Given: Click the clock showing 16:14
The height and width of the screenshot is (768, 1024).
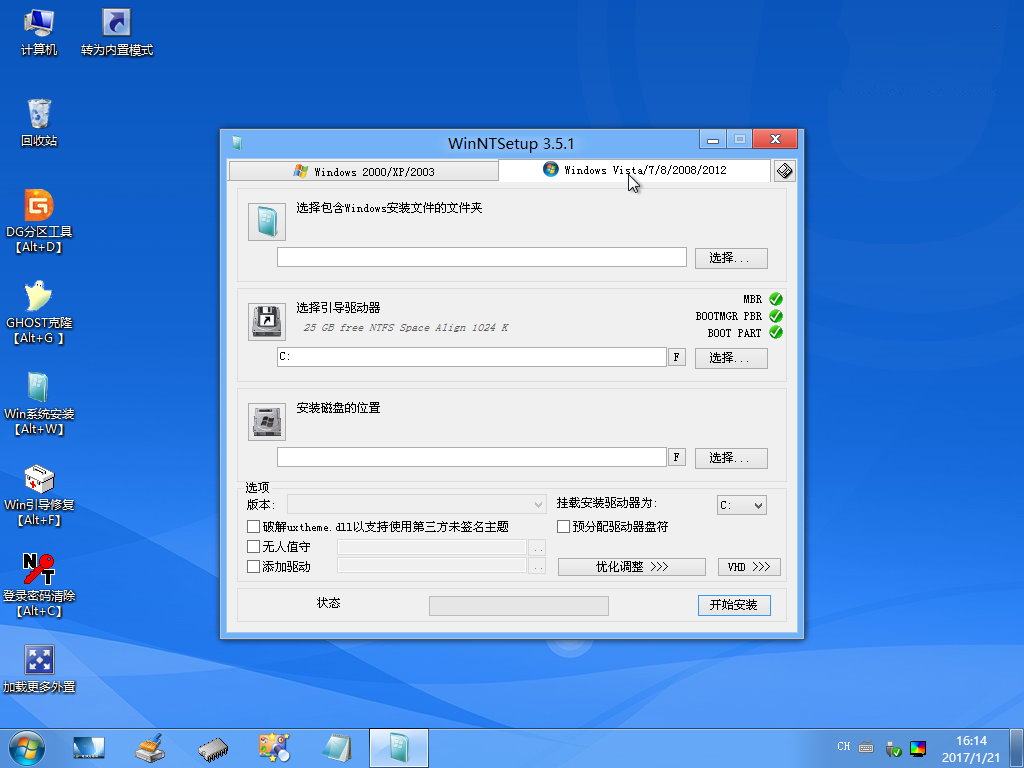Looking at the screenshot, I should click(x=970, y=741).
